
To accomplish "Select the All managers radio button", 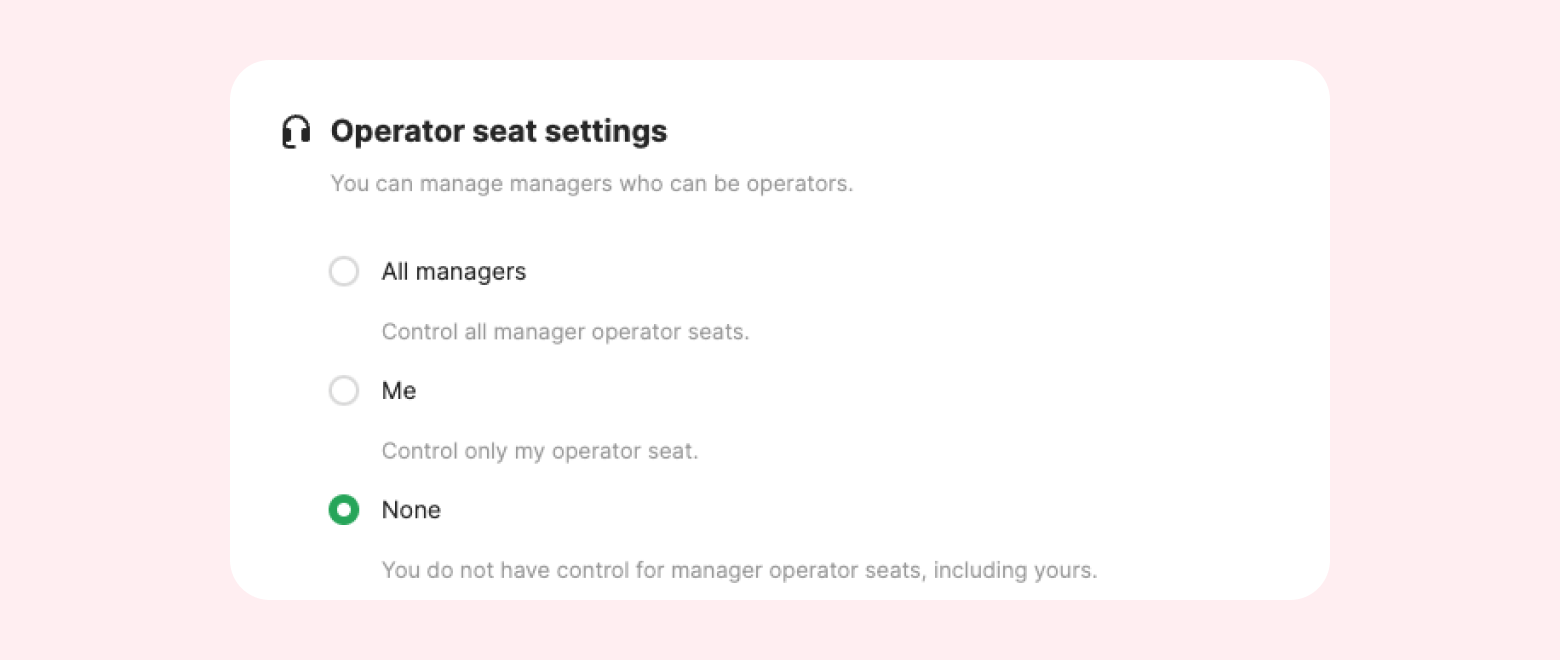I will click(344, 272).
